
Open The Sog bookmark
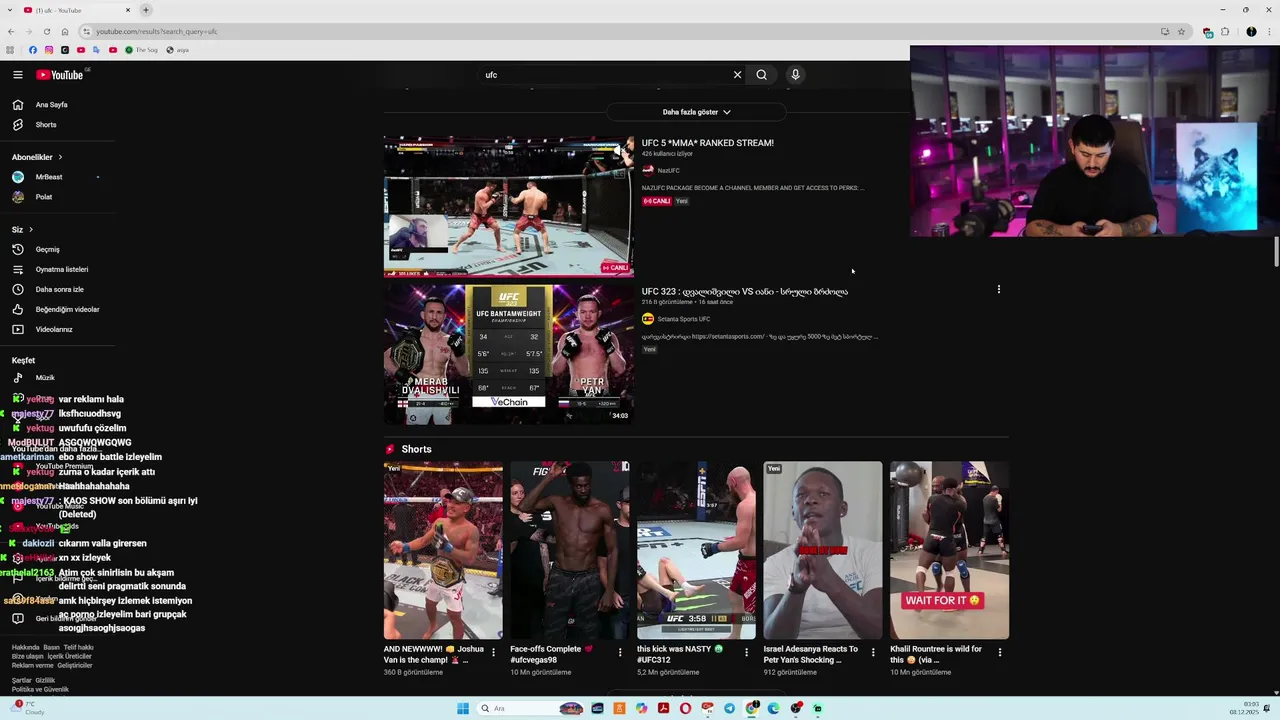142,50
